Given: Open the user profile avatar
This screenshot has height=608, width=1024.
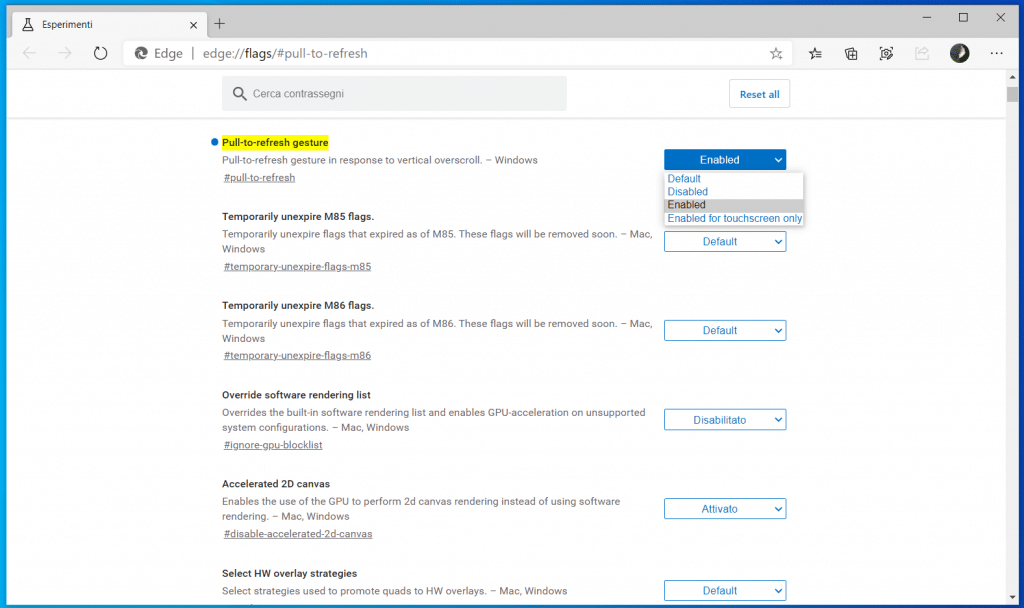Looking at the screenshot, I should 959,53.
